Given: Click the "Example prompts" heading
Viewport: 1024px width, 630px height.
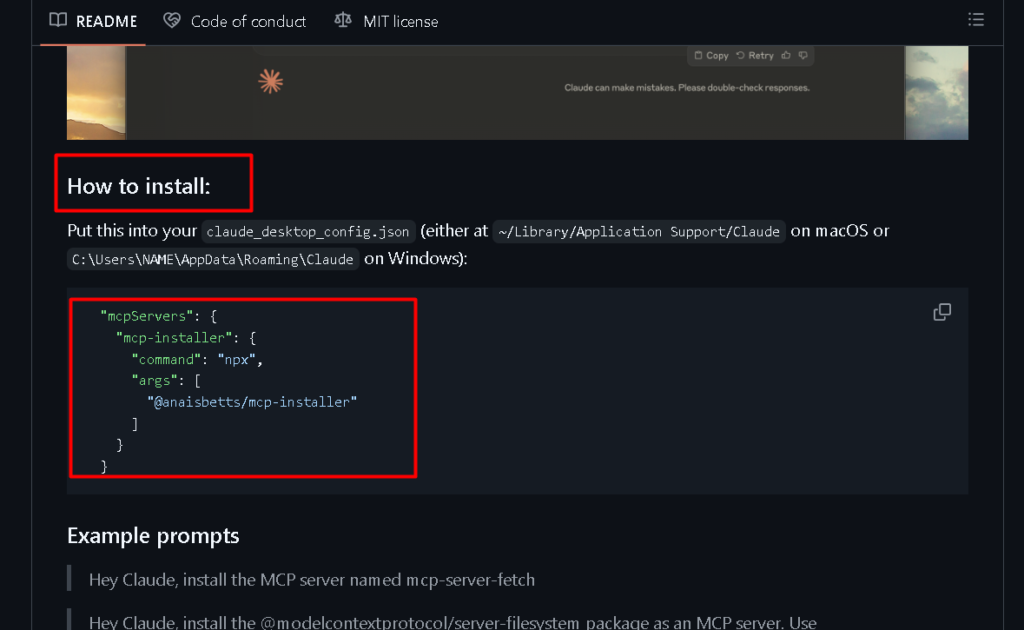Looking at the screenshot, I should click(153, 536).
